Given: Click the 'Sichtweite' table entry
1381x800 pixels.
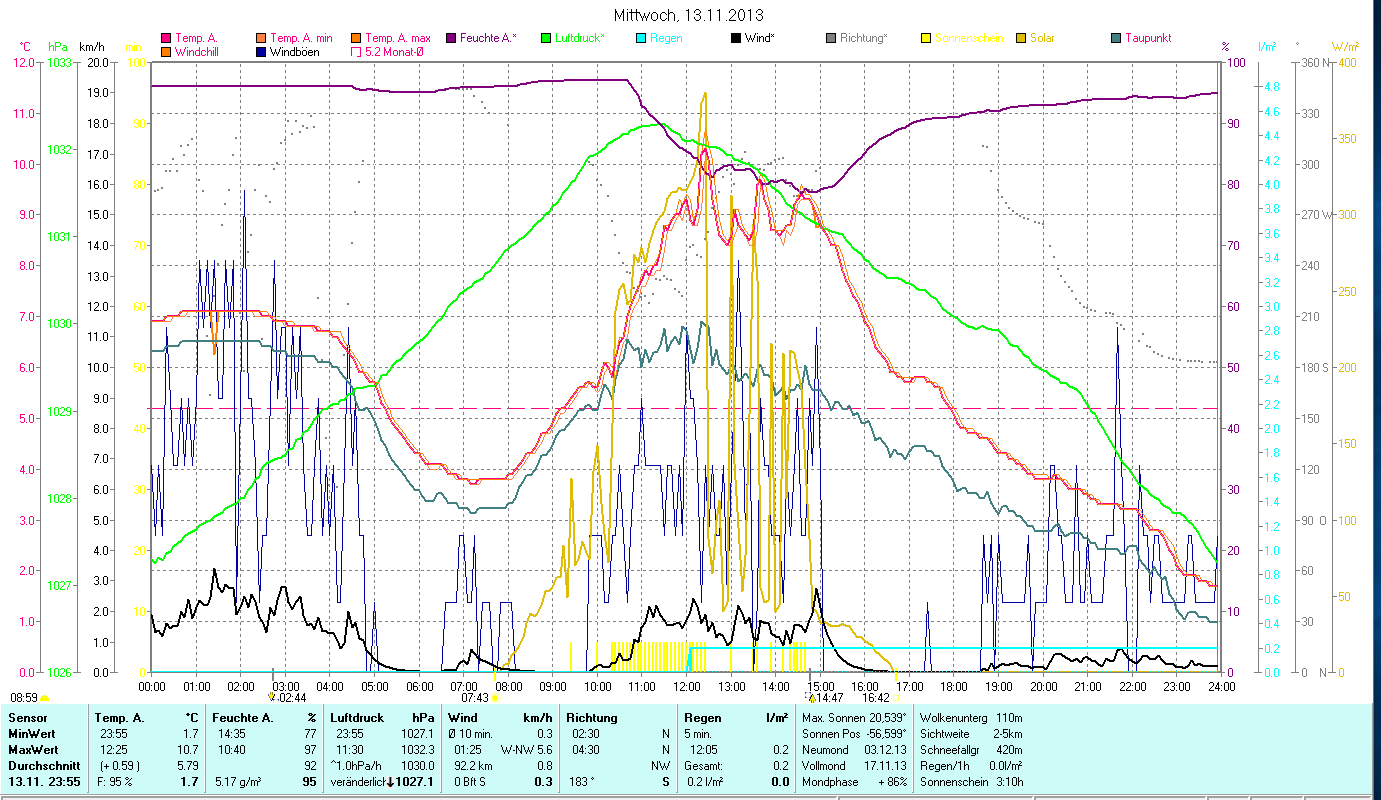Looking at the screenshot, I should click(944, 734).
